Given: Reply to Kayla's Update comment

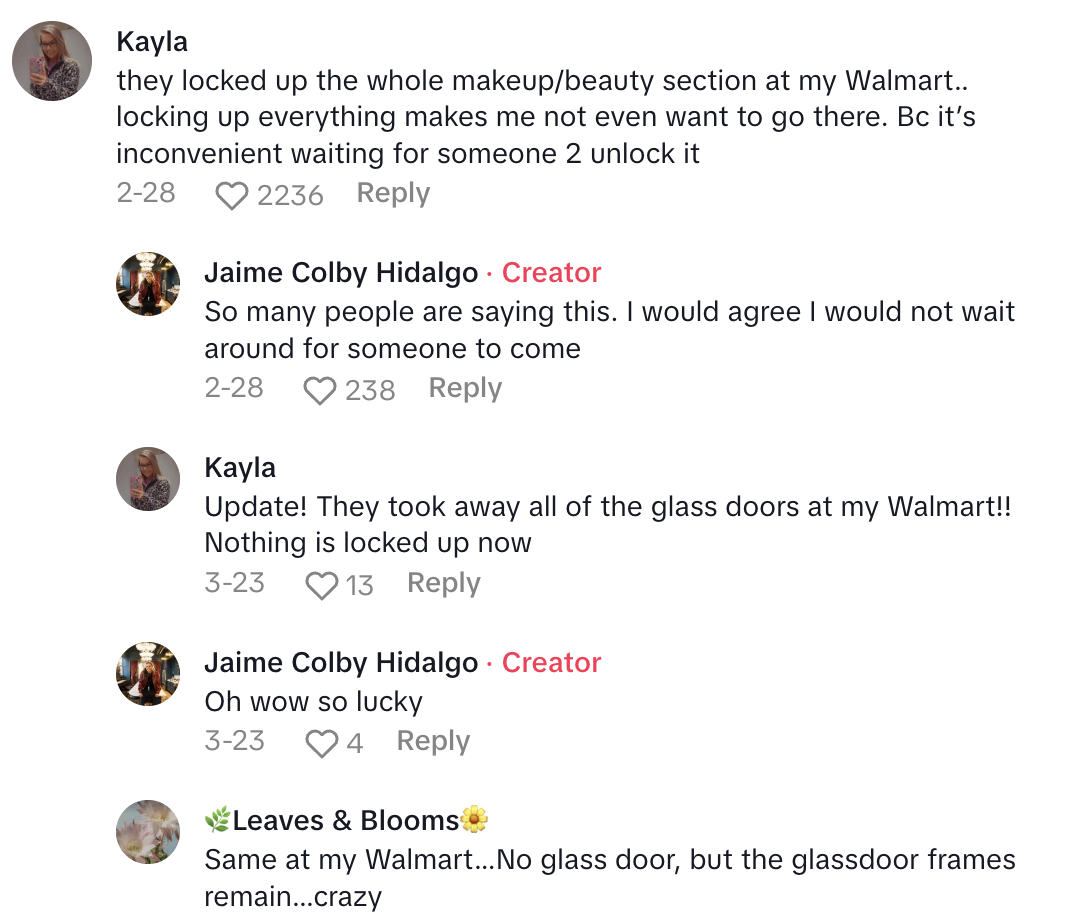Looking at the screenshot, I should point(443,583).
